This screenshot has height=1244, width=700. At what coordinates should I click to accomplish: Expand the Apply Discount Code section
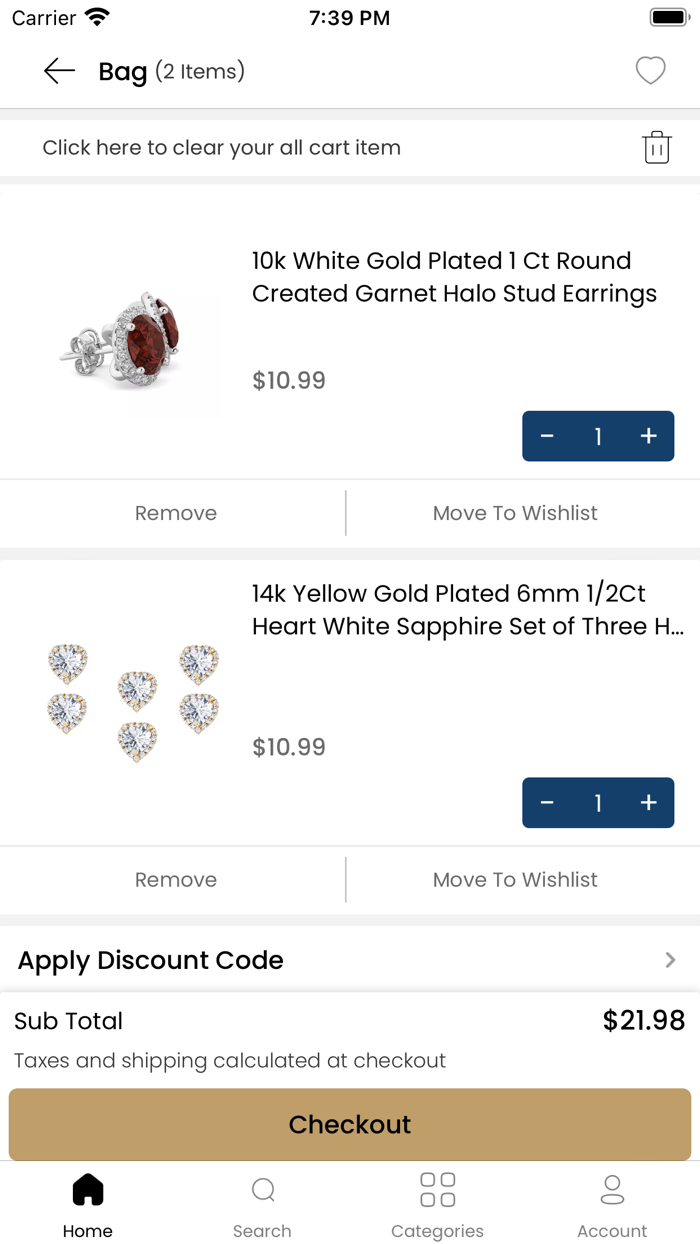tap(150, 960)
